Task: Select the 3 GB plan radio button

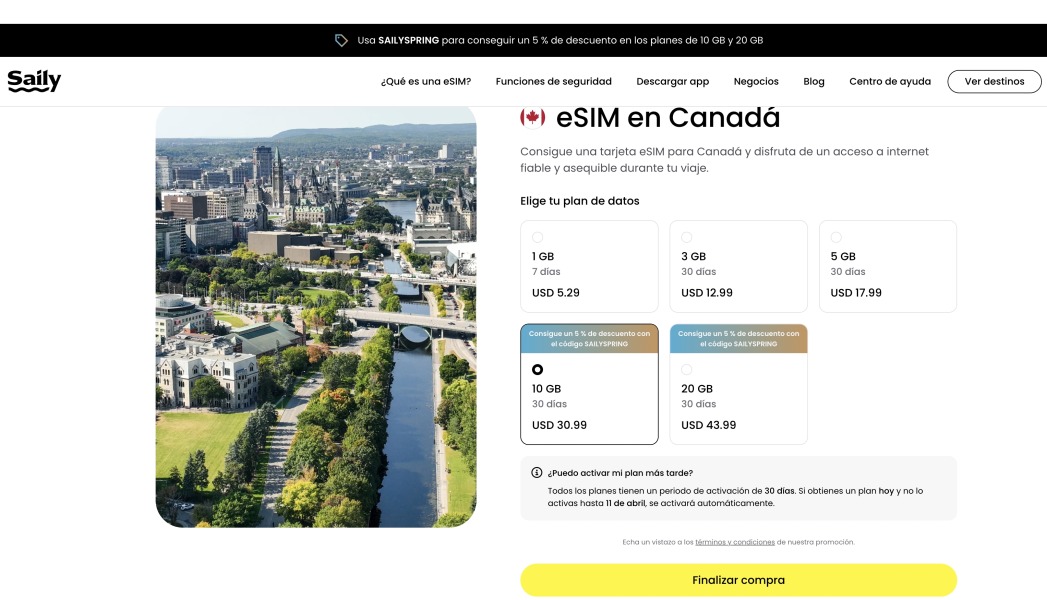Action: coord(687,237)
